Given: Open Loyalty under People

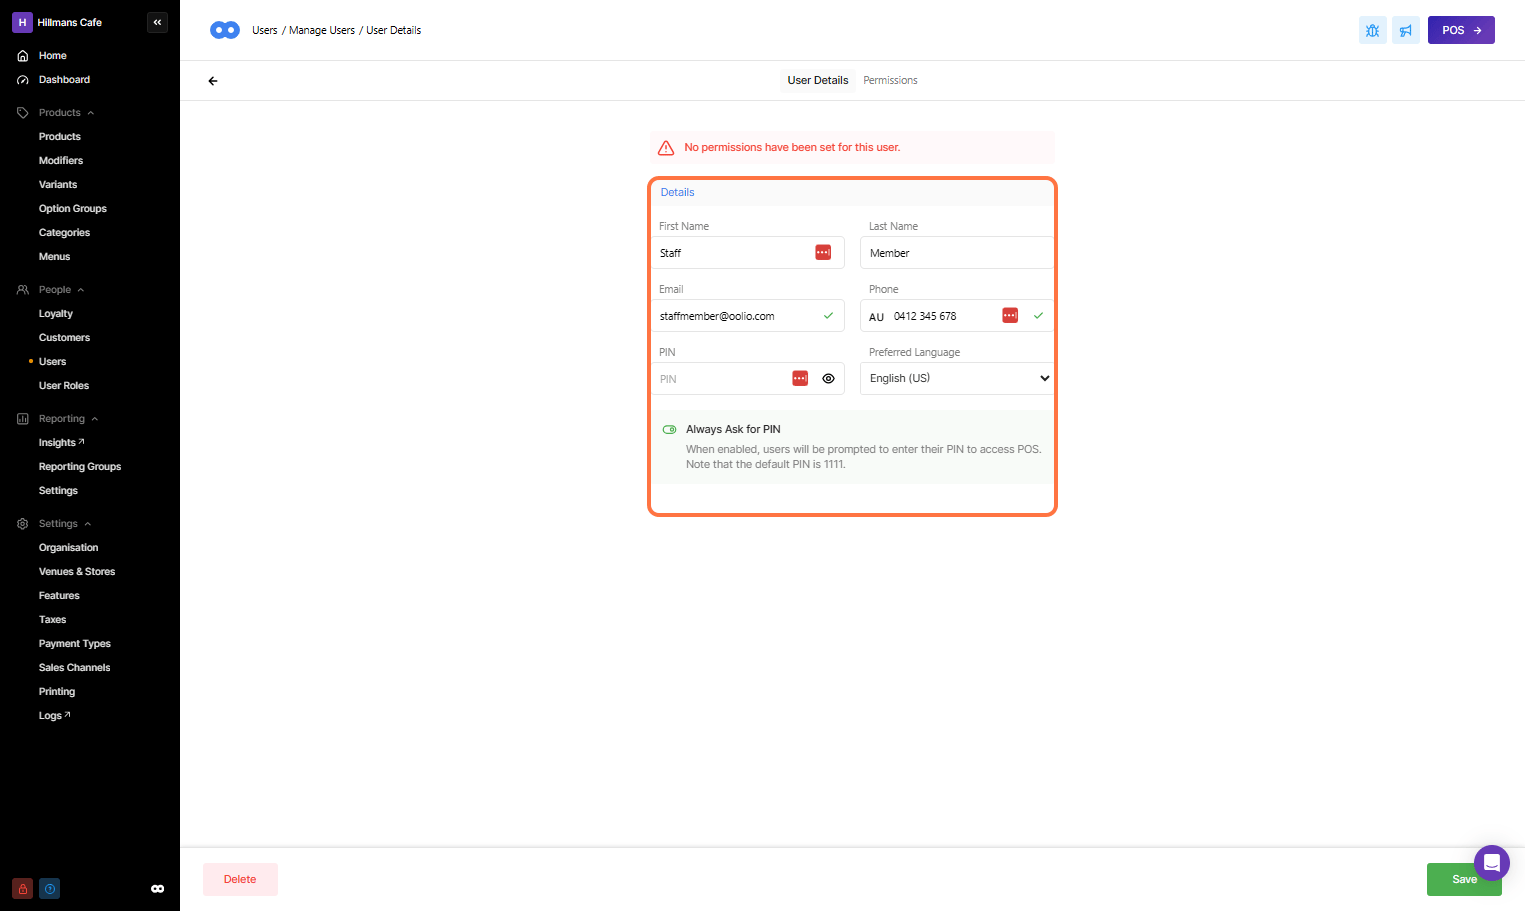Looking at the screenshot, I should pyautogui.click(x=56, y=314).
